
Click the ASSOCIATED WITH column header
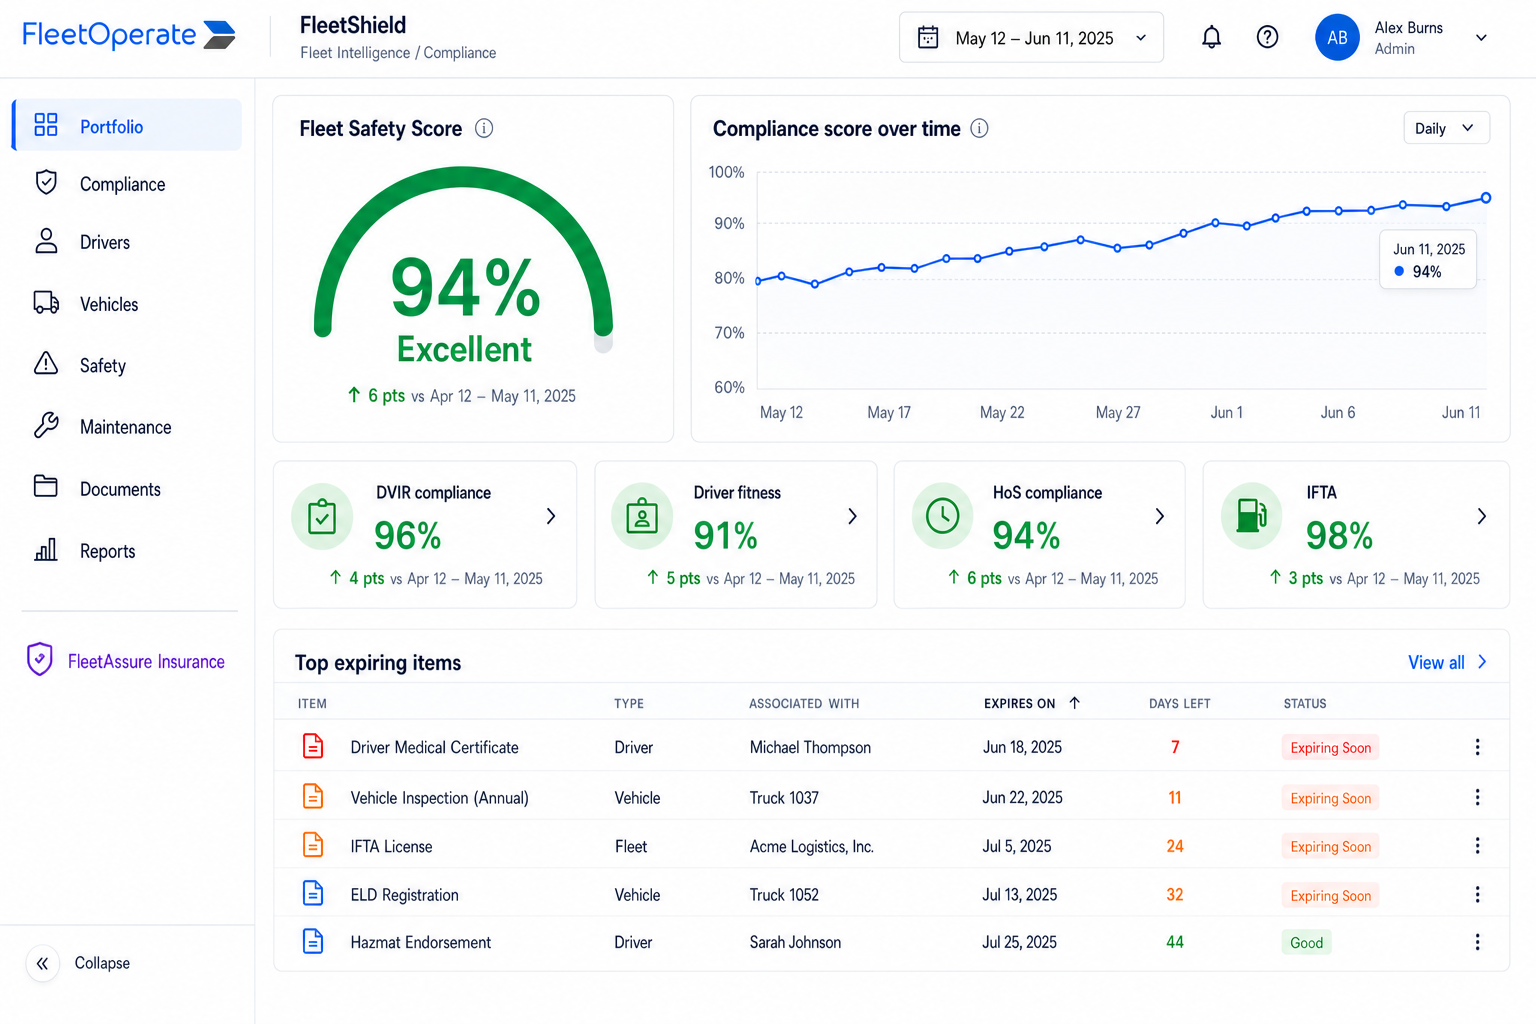pyautogui.click(x=804, y=704)
